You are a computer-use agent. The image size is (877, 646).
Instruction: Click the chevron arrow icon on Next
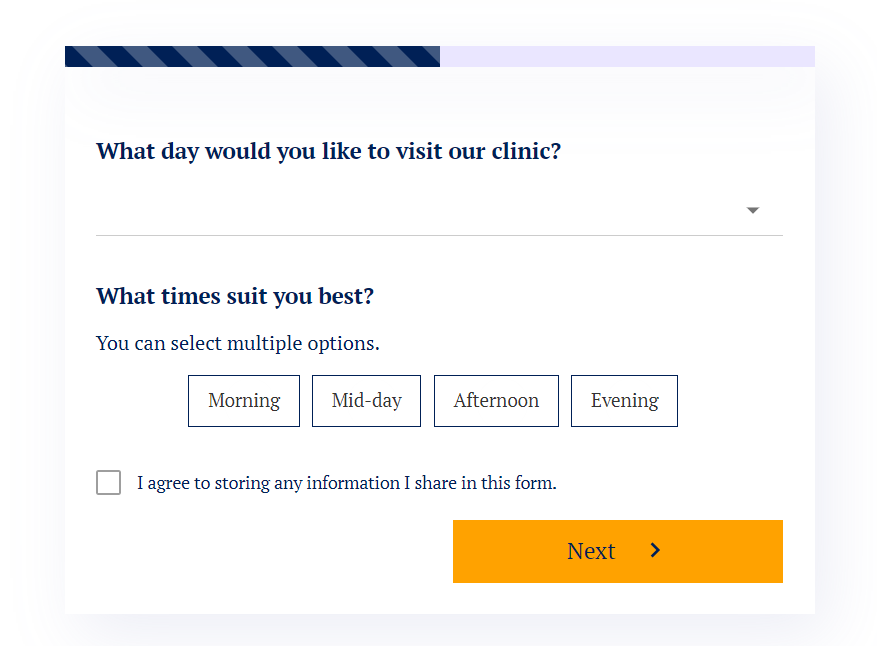click(655, 550)
